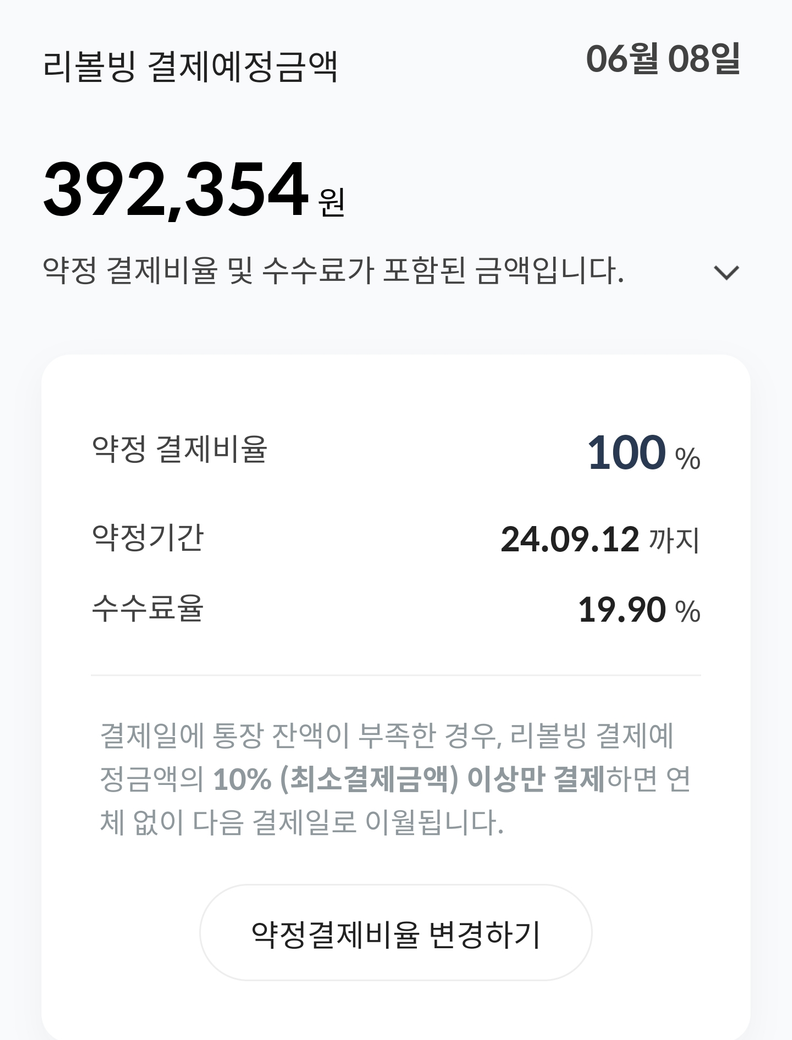This screenshot has width=792, height=1040.
Task: Select the 약정 결제비율 row label
Action: pos(179,449)
